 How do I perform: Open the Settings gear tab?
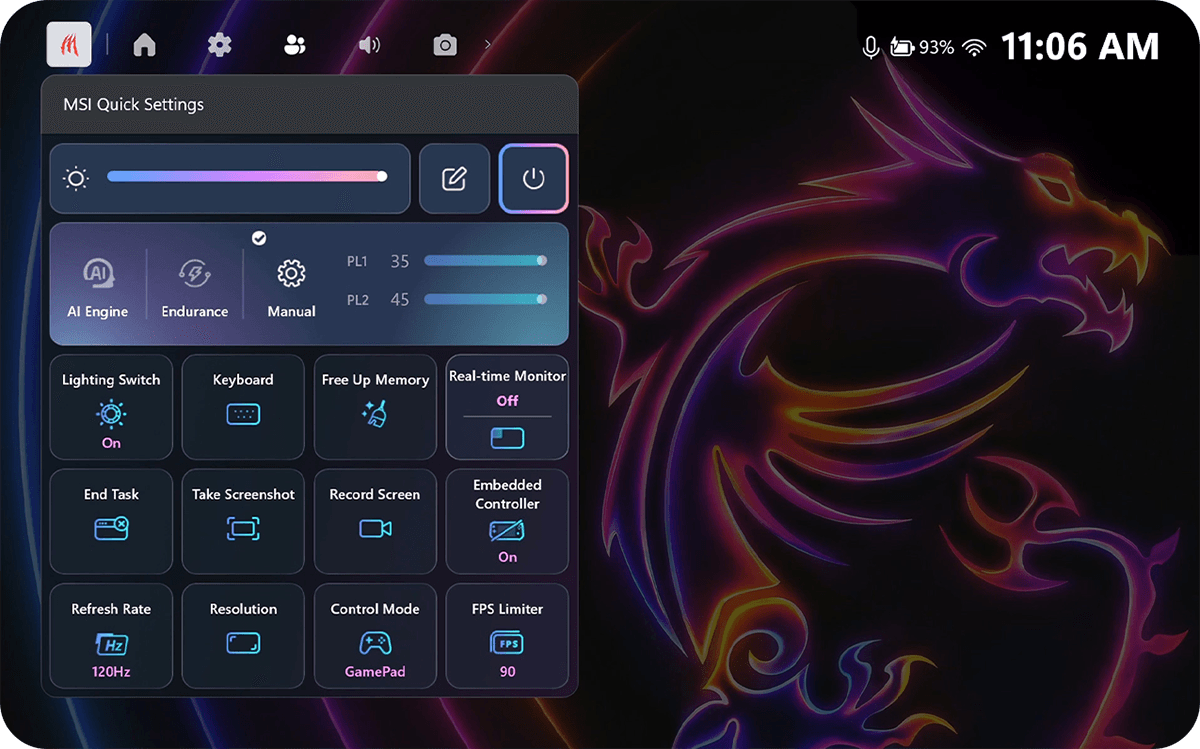[x=219, y=45]
